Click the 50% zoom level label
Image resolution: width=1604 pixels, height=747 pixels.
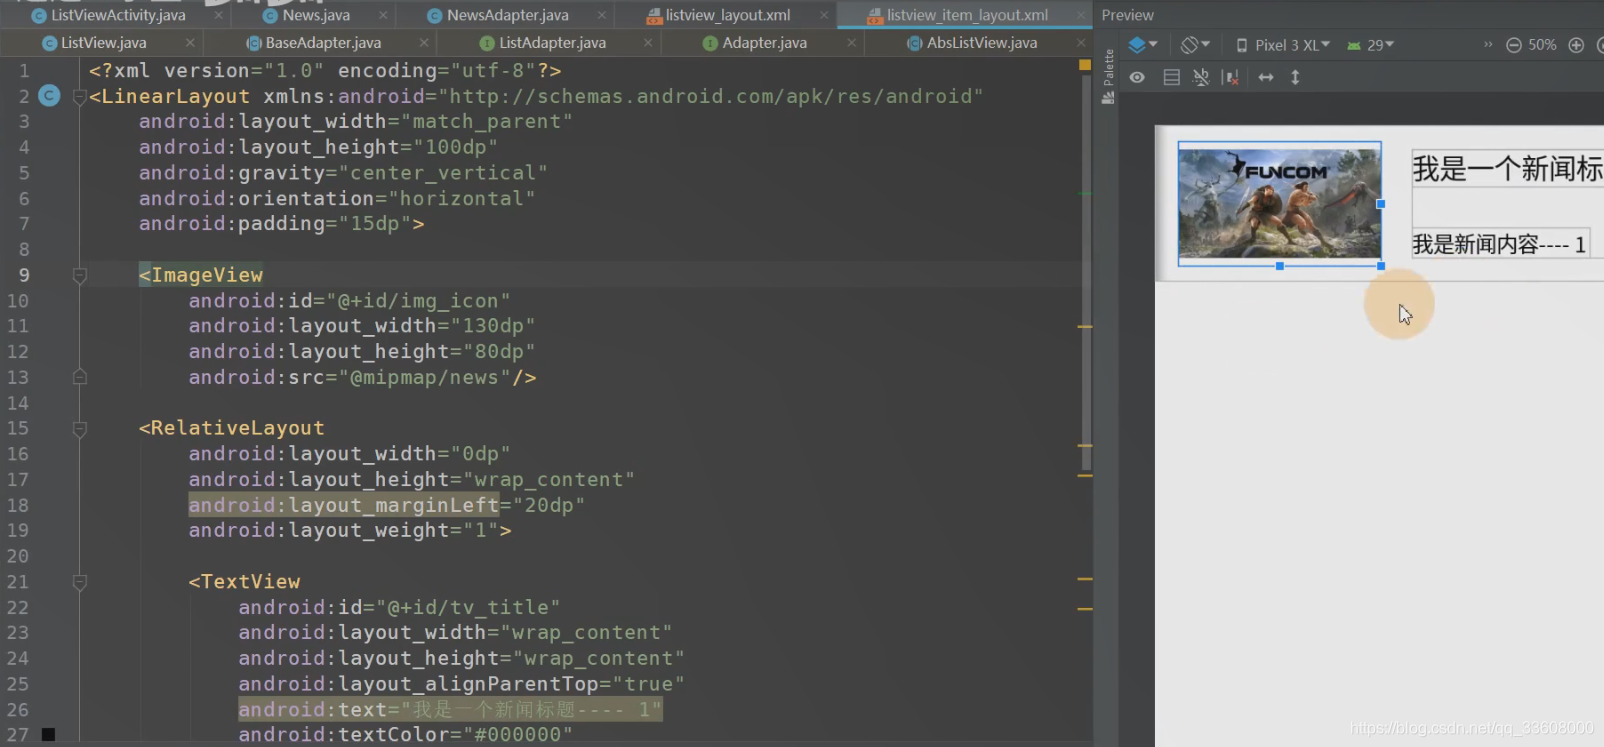pos(1542,45)
